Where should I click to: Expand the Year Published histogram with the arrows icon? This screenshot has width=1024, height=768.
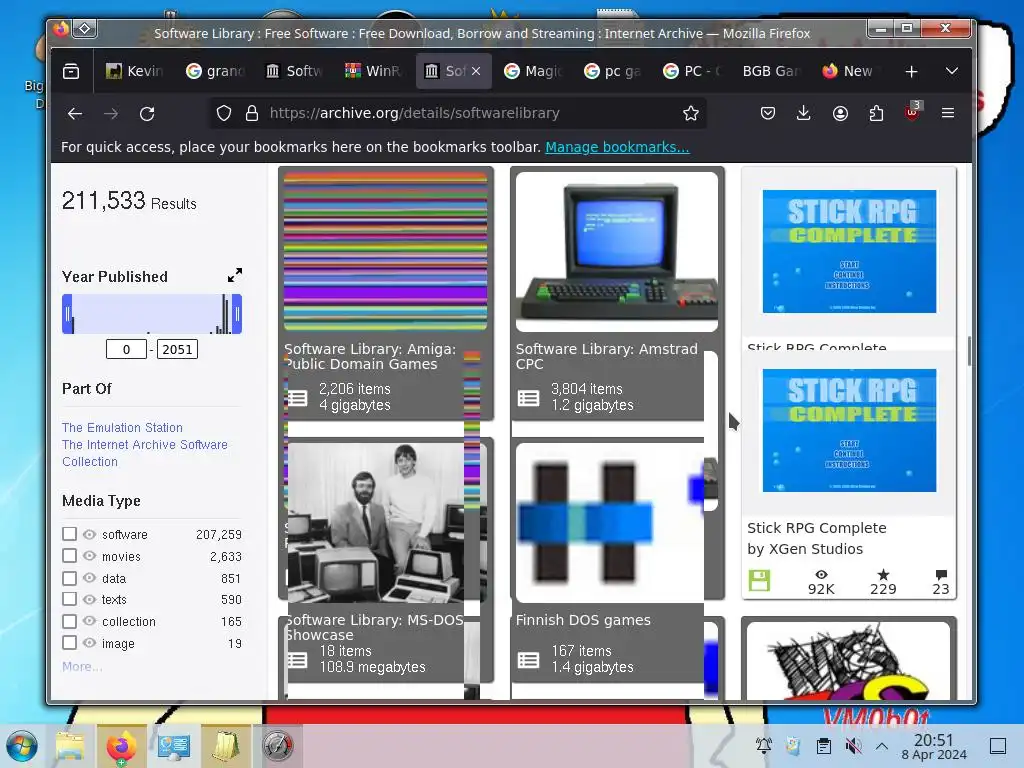tap(235, 276)
